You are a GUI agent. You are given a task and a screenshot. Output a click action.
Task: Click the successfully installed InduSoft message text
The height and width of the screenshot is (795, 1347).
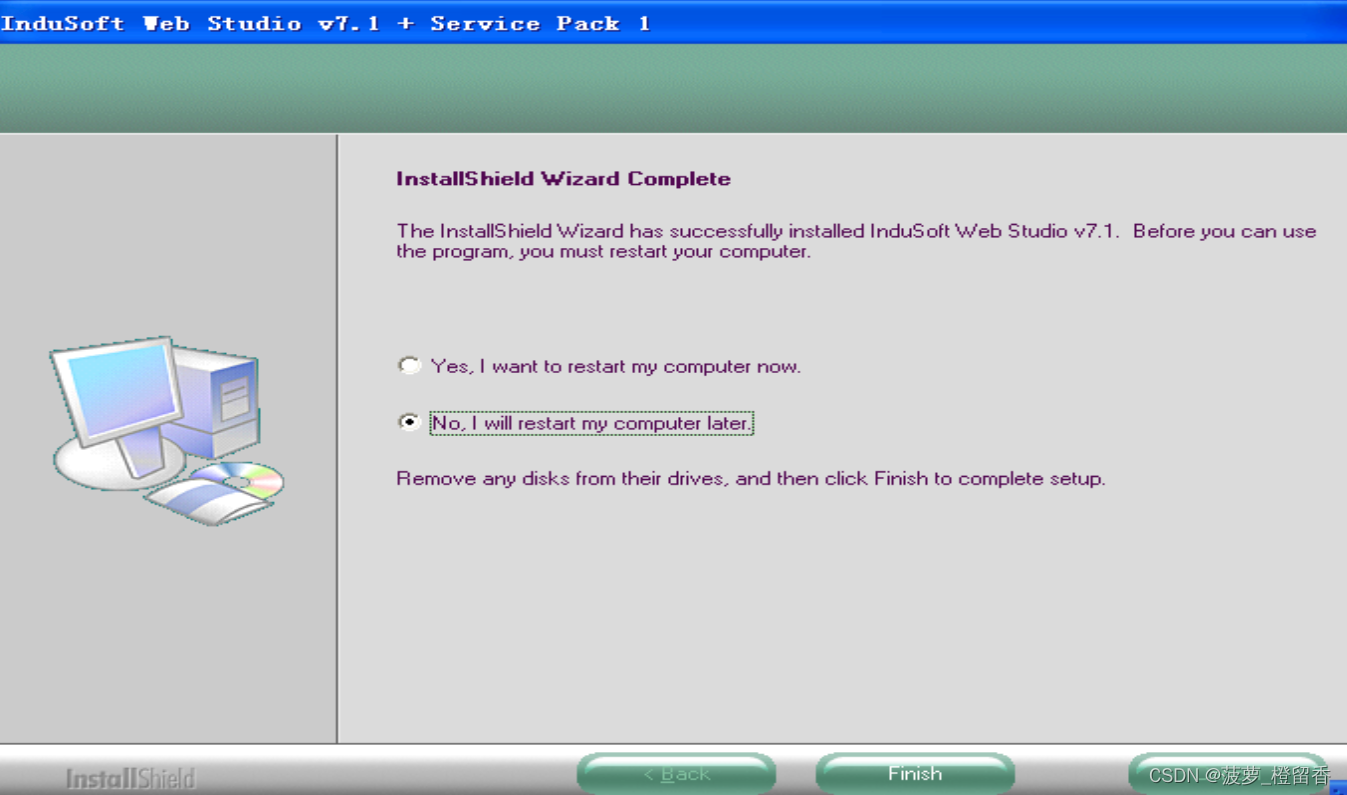(856, 241)
